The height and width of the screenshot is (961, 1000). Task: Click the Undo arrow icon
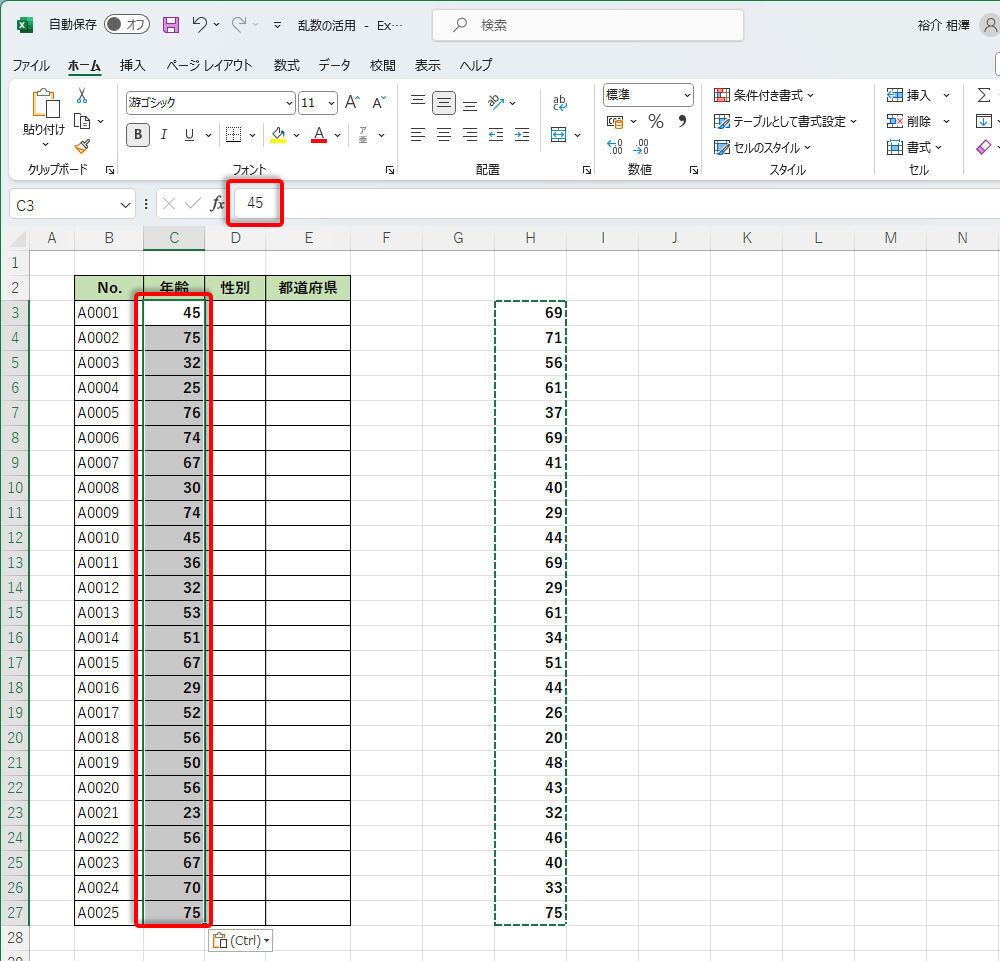coord(200,24)
